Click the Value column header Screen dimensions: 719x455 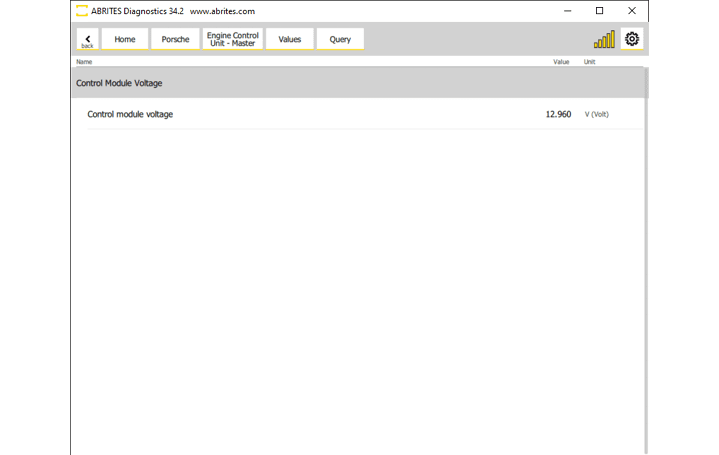(561, 62)
